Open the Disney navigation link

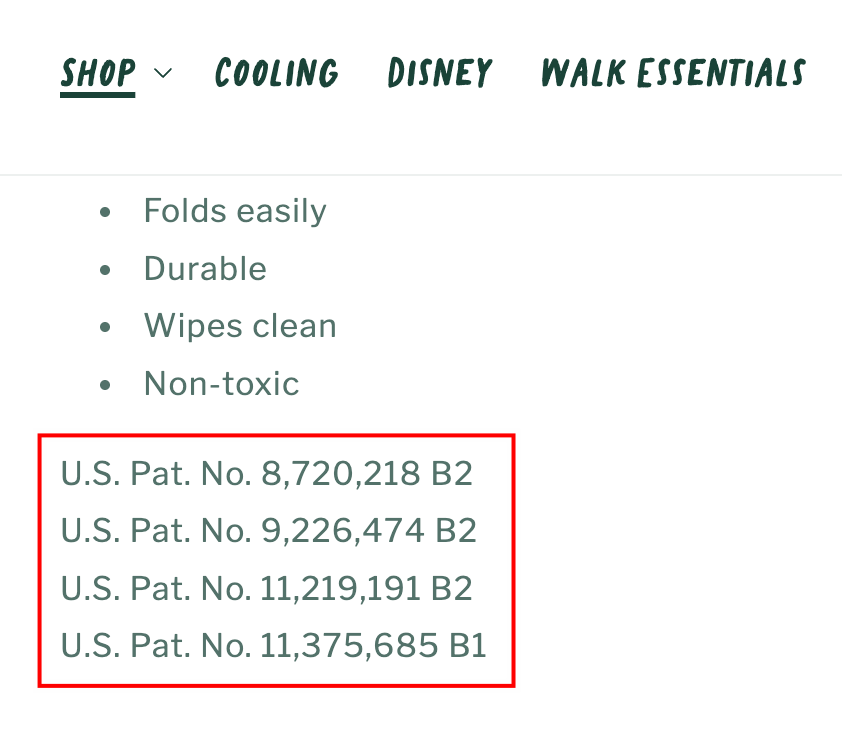[440, 73]
